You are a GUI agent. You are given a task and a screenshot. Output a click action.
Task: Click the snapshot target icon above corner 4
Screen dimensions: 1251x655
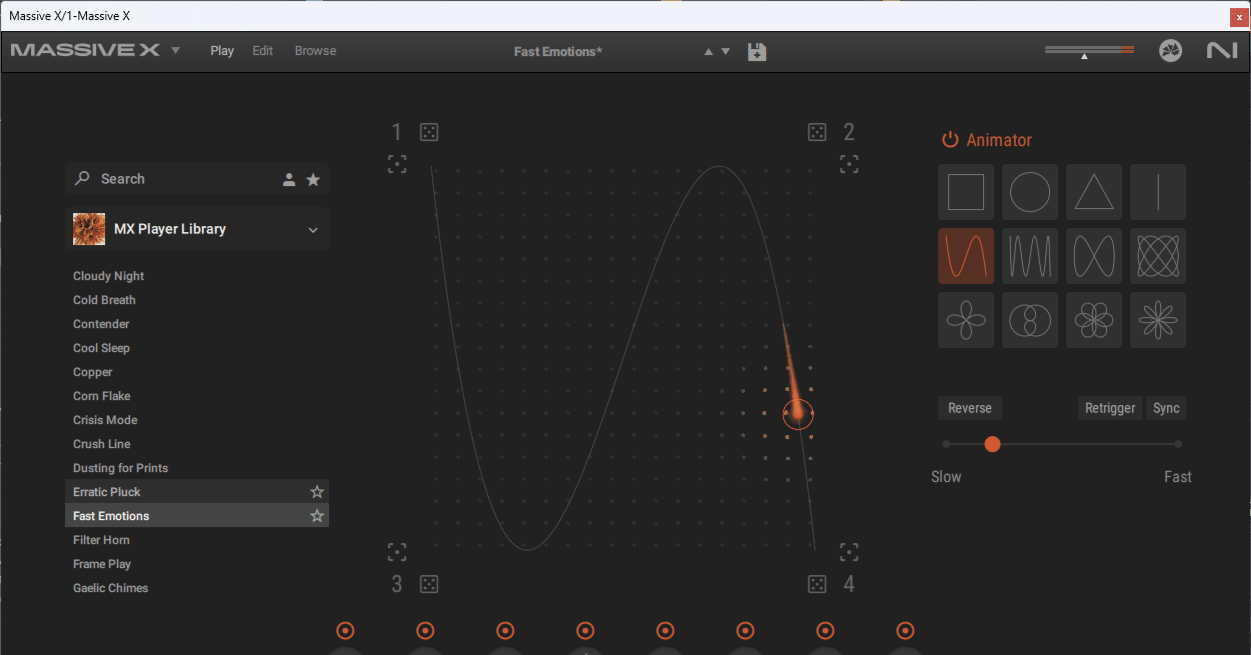coord(849,552)
